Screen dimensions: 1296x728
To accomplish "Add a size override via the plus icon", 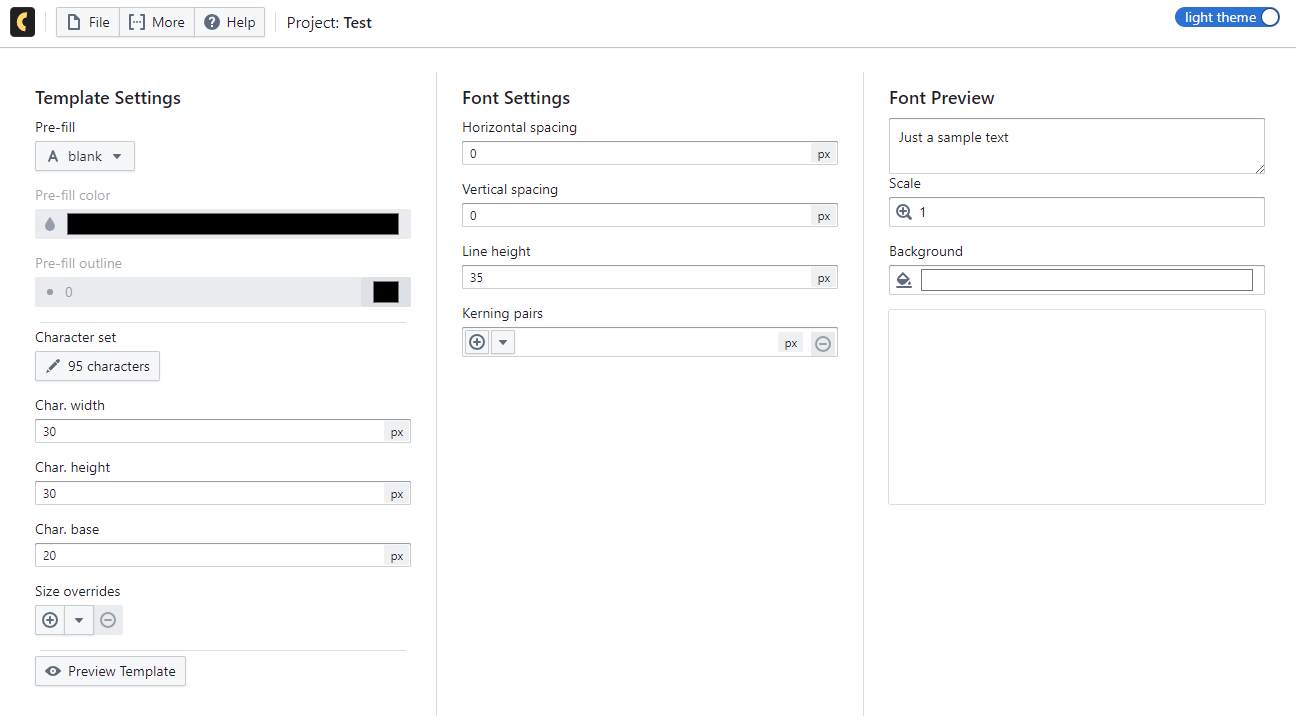I will click(x=50, y=620).
